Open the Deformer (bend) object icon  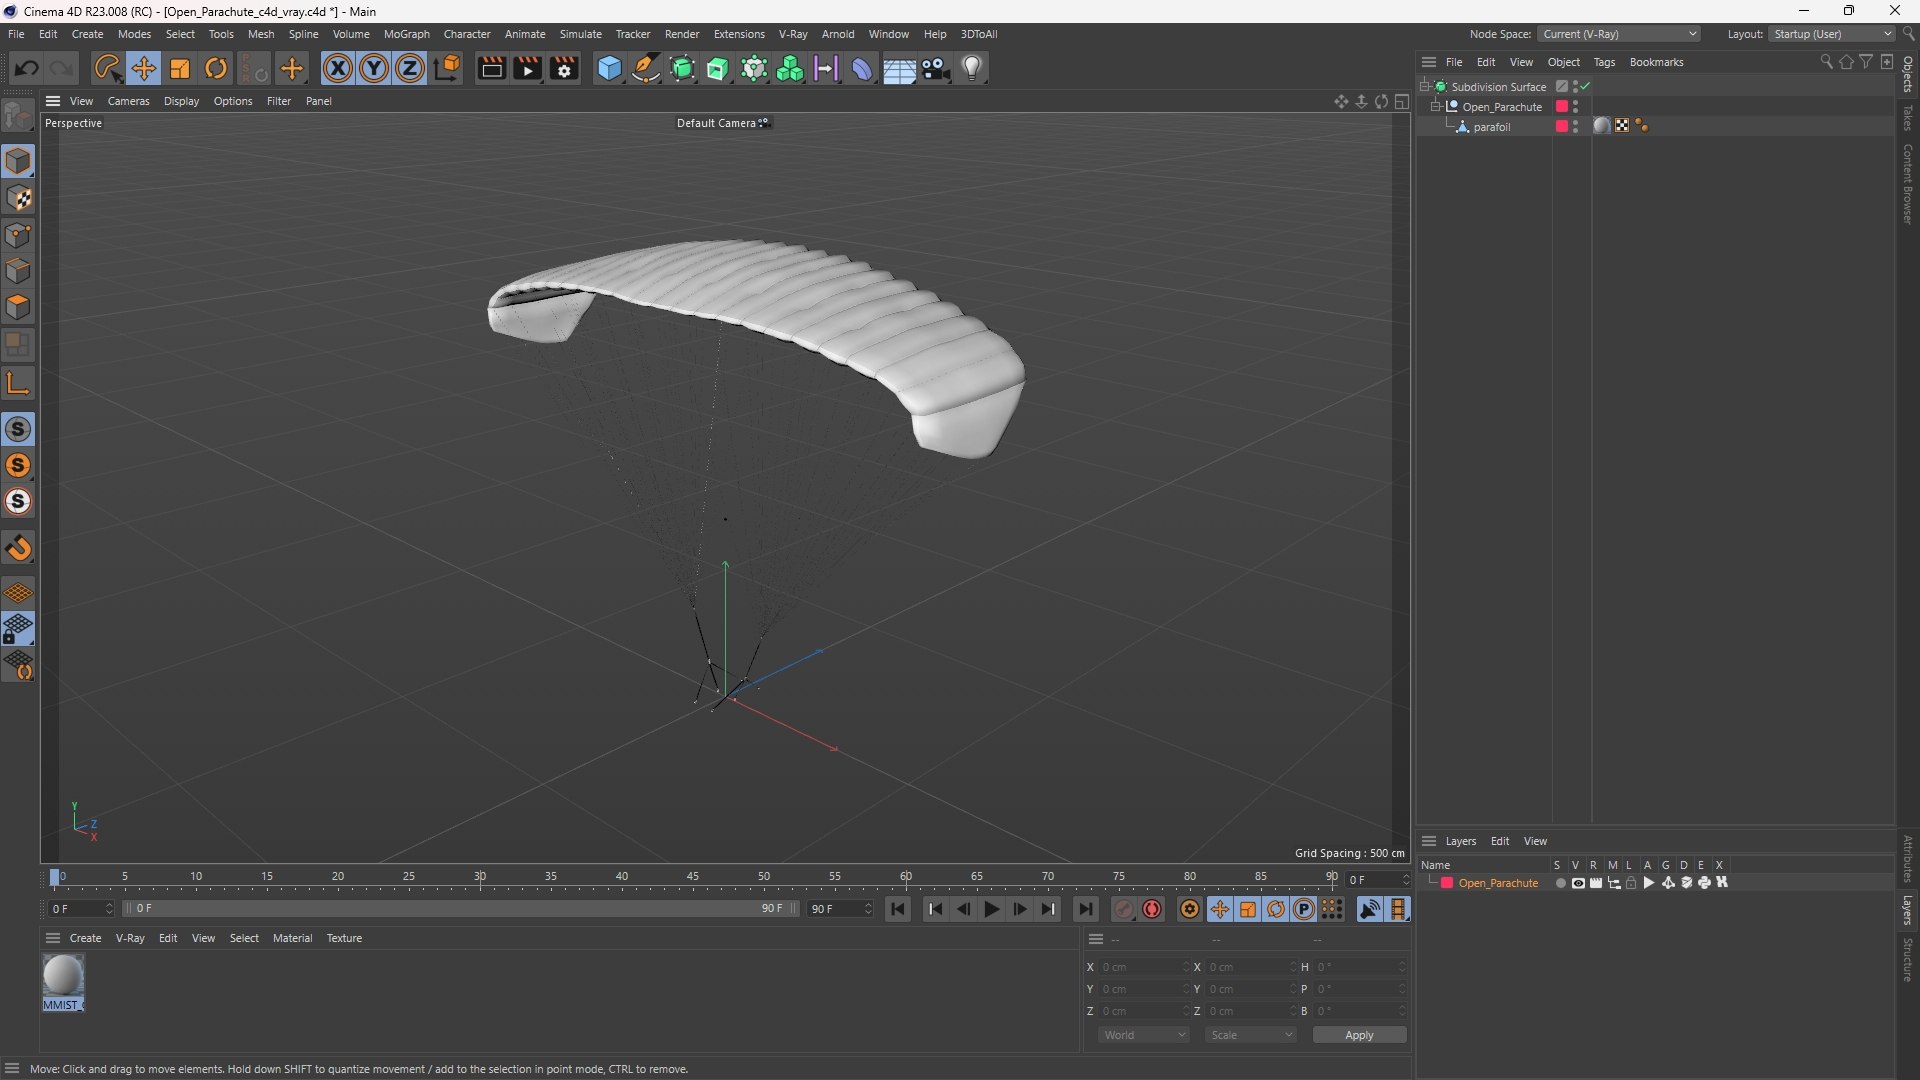[862, 68]
